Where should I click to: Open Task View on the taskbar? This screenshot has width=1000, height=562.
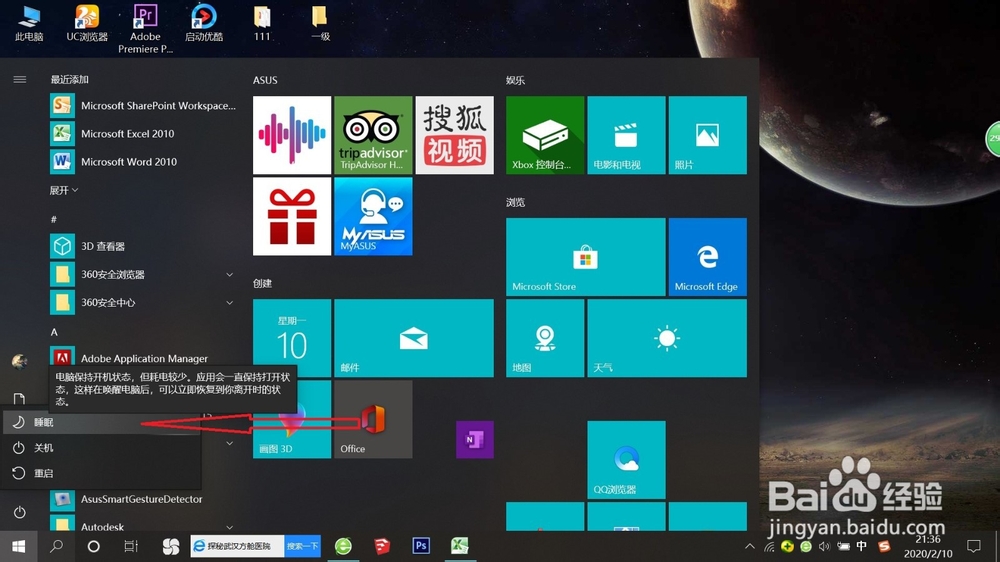tap(131, 546)
